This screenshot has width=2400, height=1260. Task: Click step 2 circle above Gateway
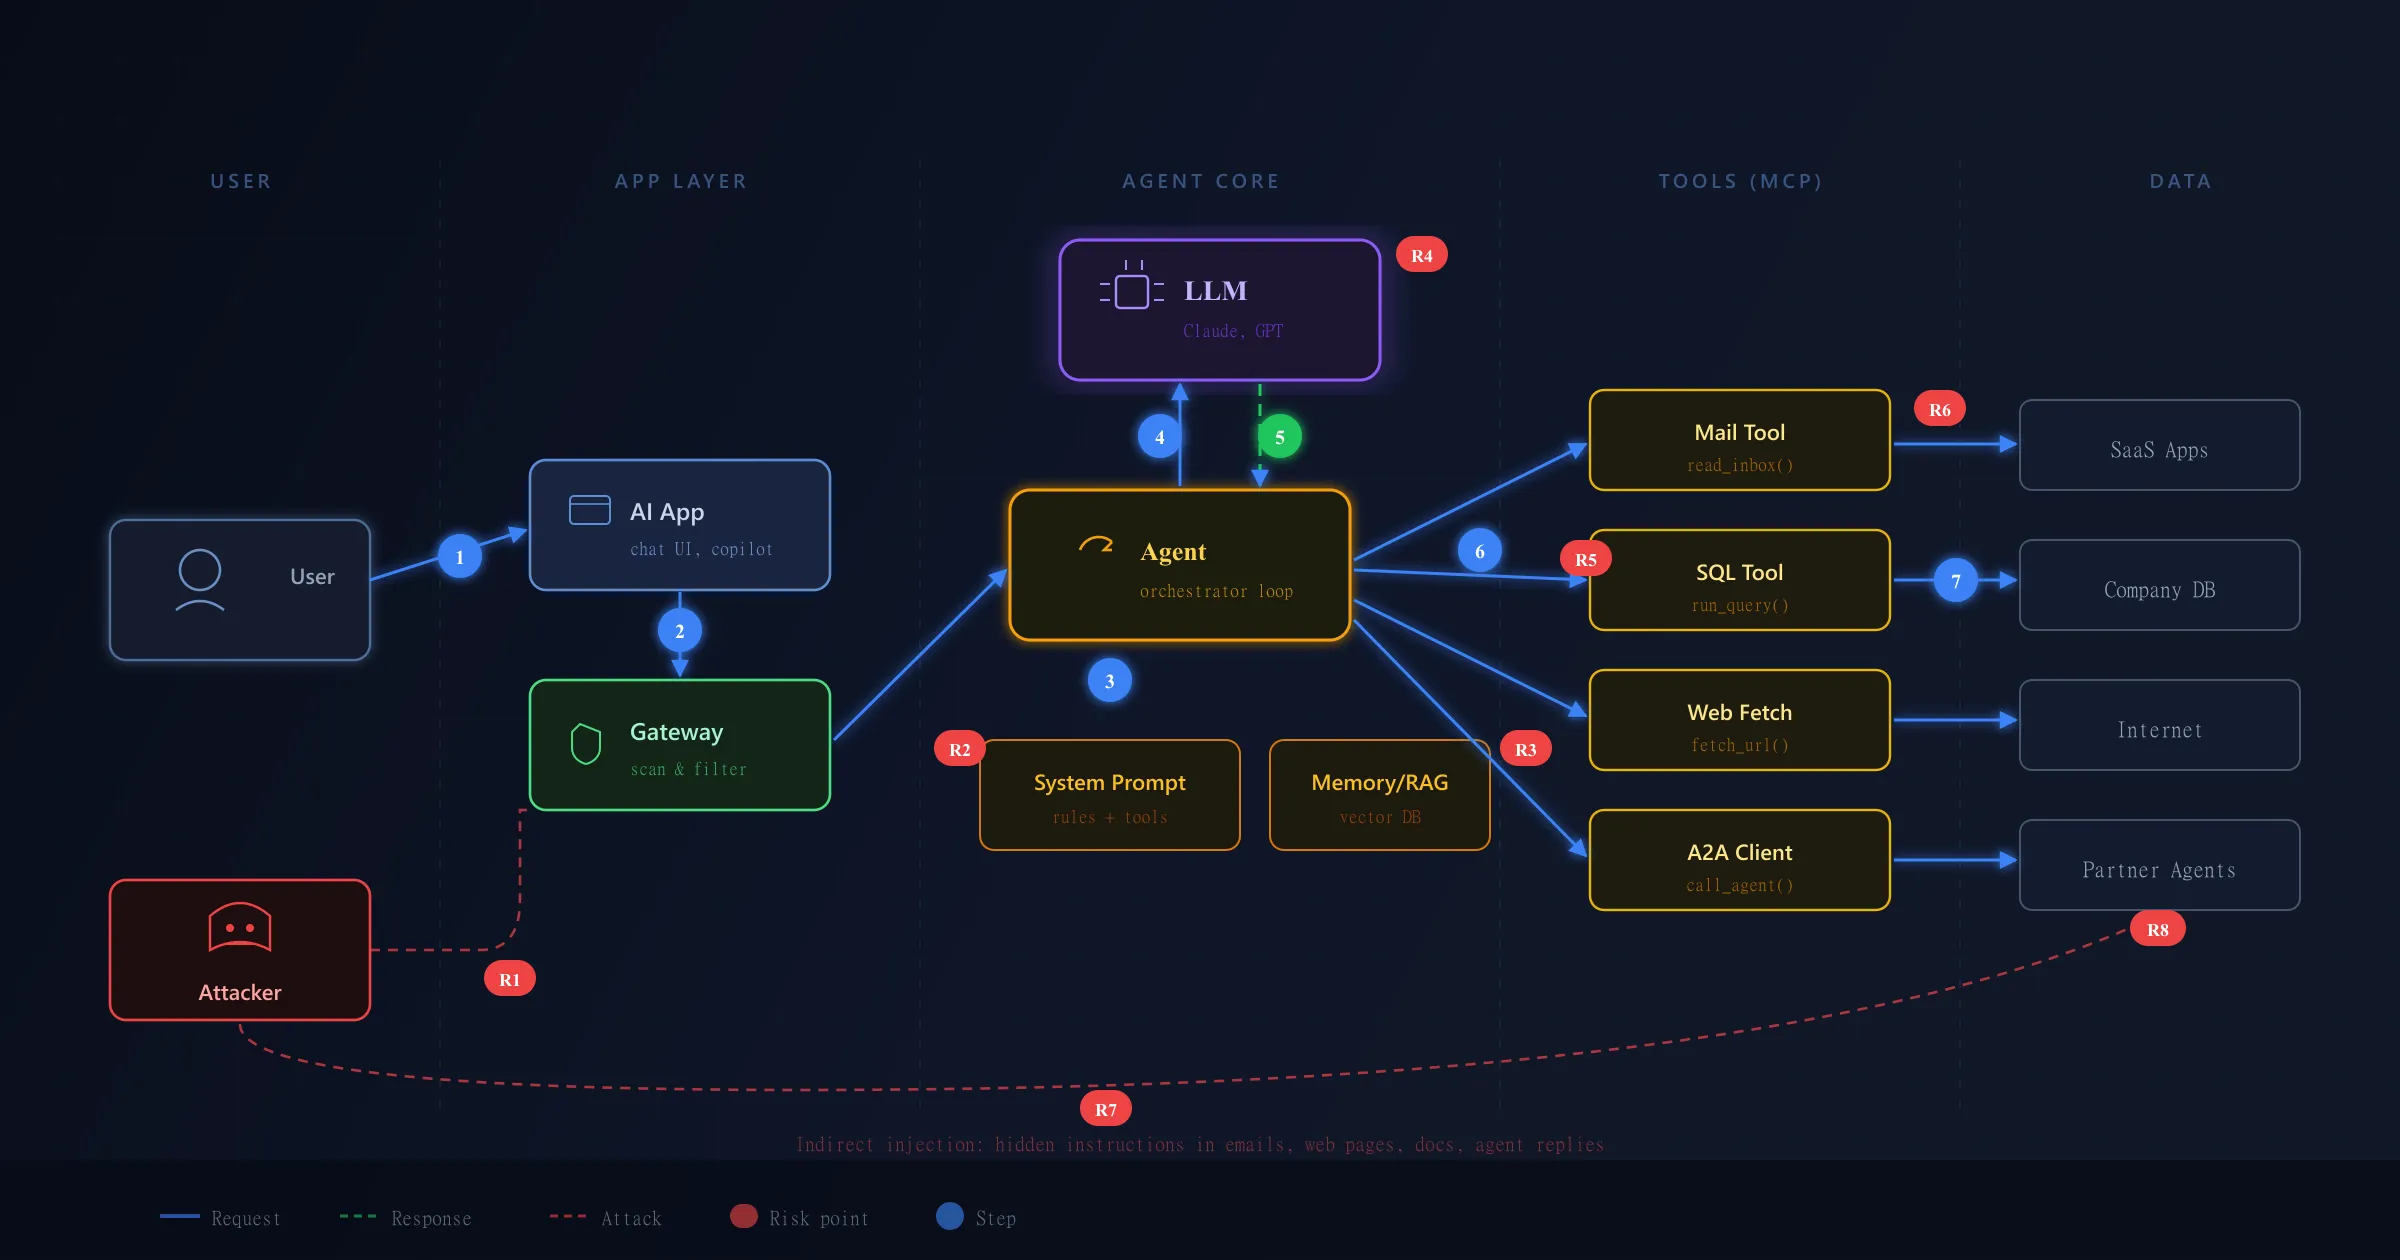click(x=680, y=631)
